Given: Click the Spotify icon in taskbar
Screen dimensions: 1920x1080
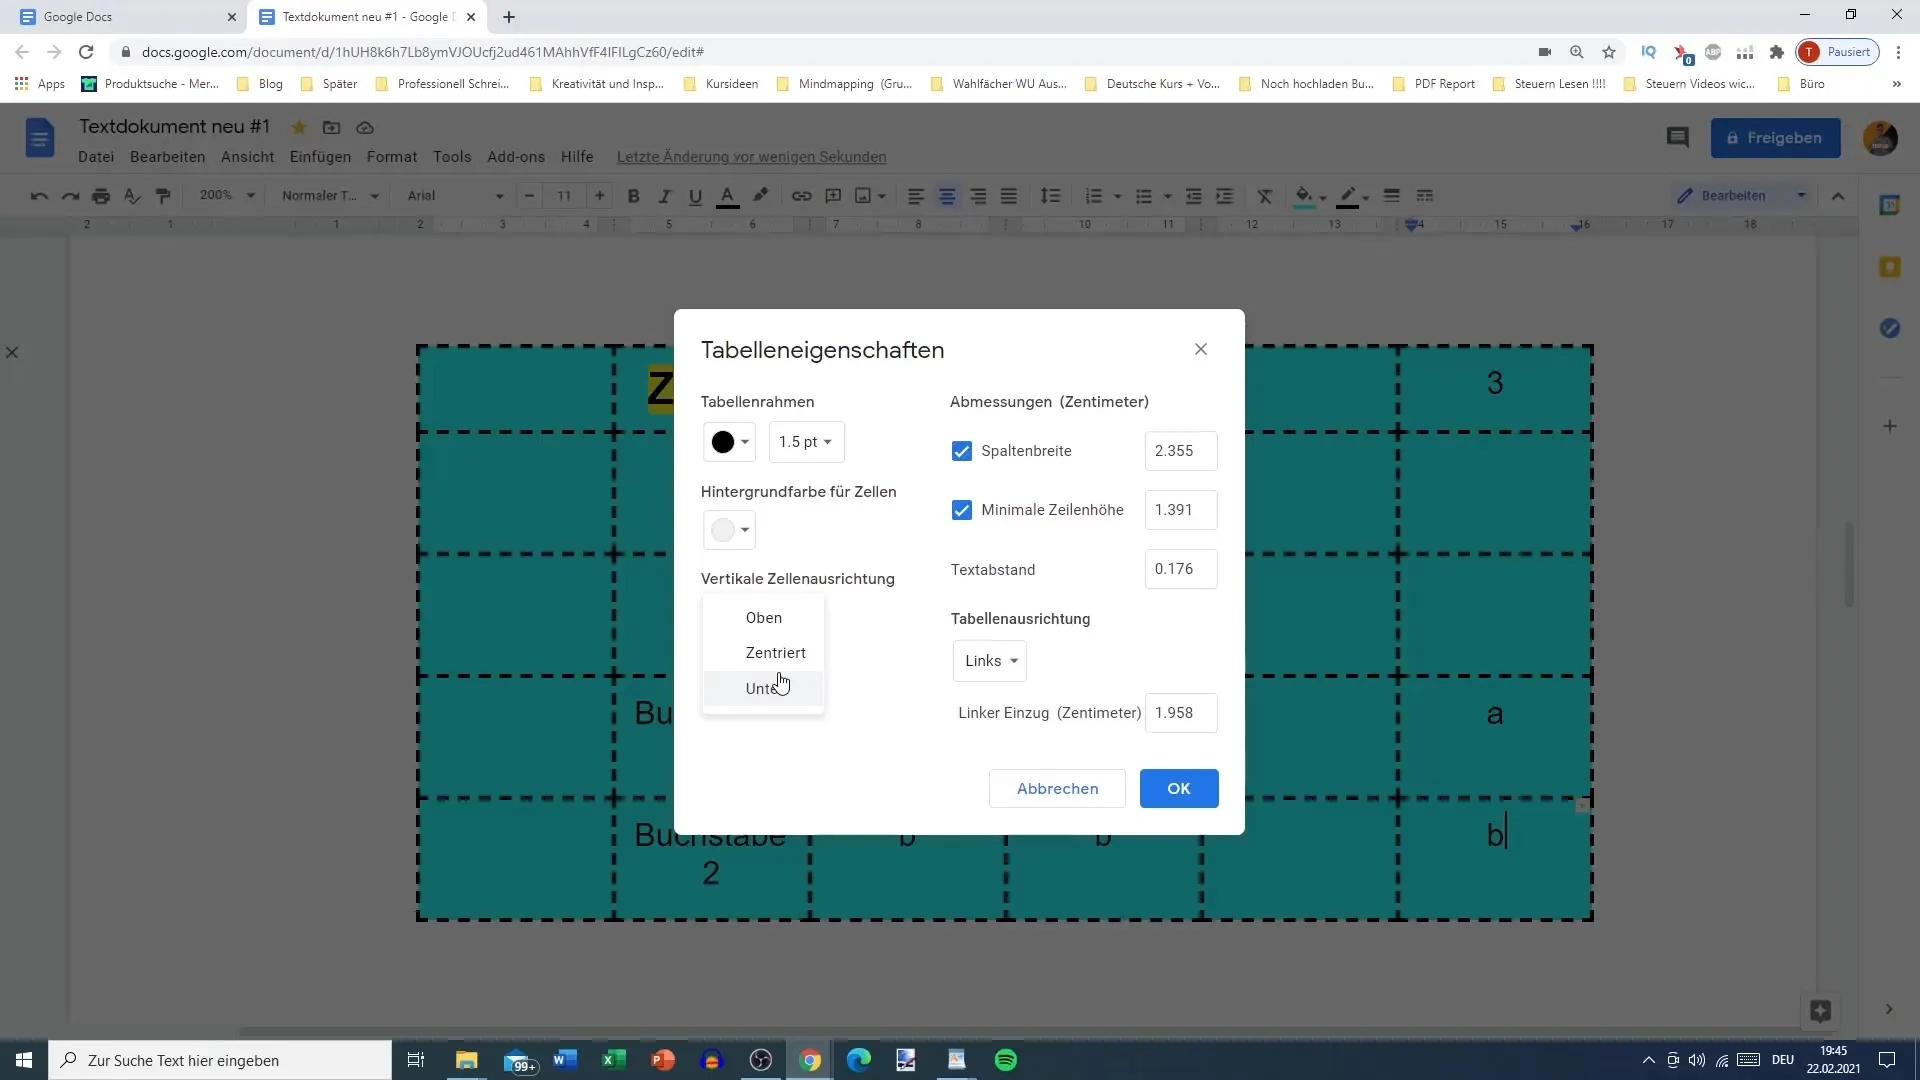Looking at the screenshot, I should click(x=1006, y=1060).
